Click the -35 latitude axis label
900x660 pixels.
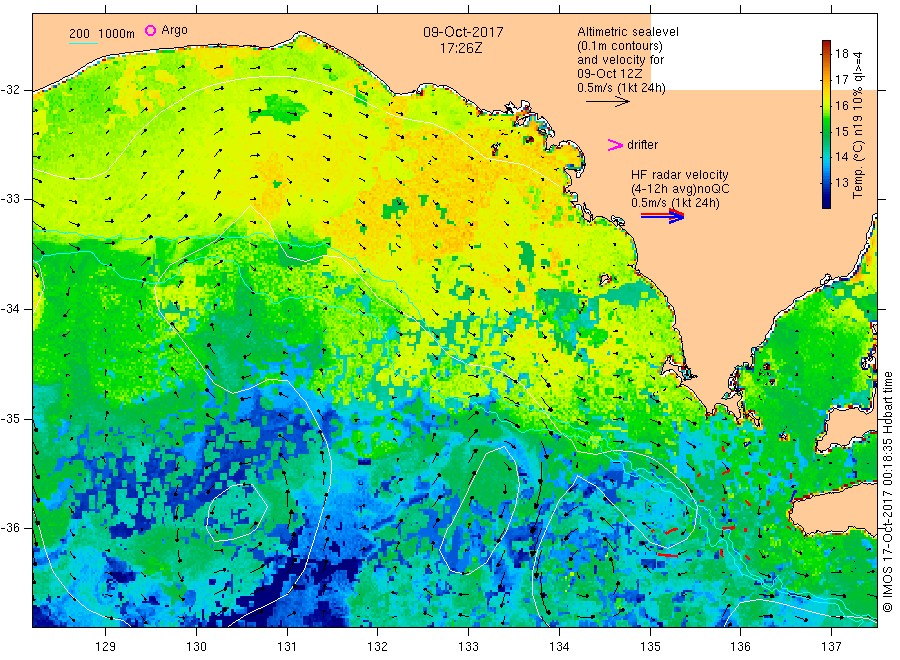pos(10,419)
